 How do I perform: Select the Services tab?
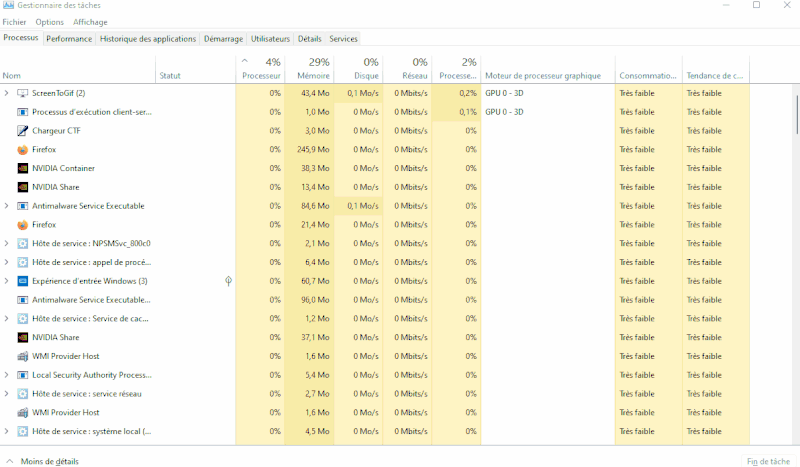pos(343,39)
